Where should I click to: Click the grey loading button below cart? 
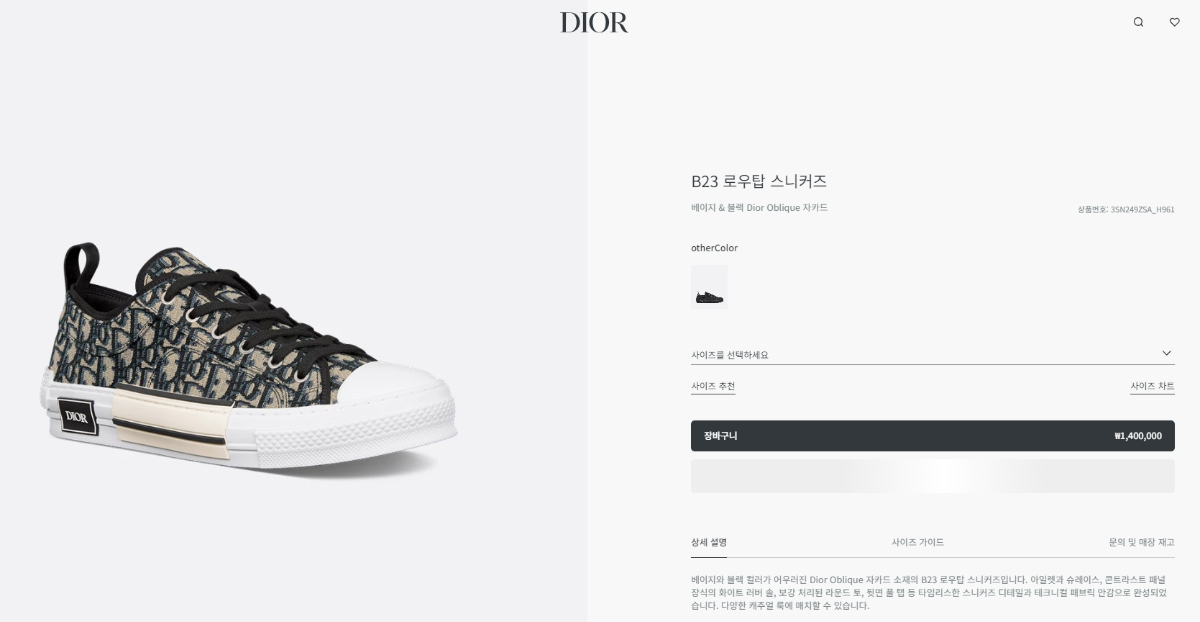(932, 476)
